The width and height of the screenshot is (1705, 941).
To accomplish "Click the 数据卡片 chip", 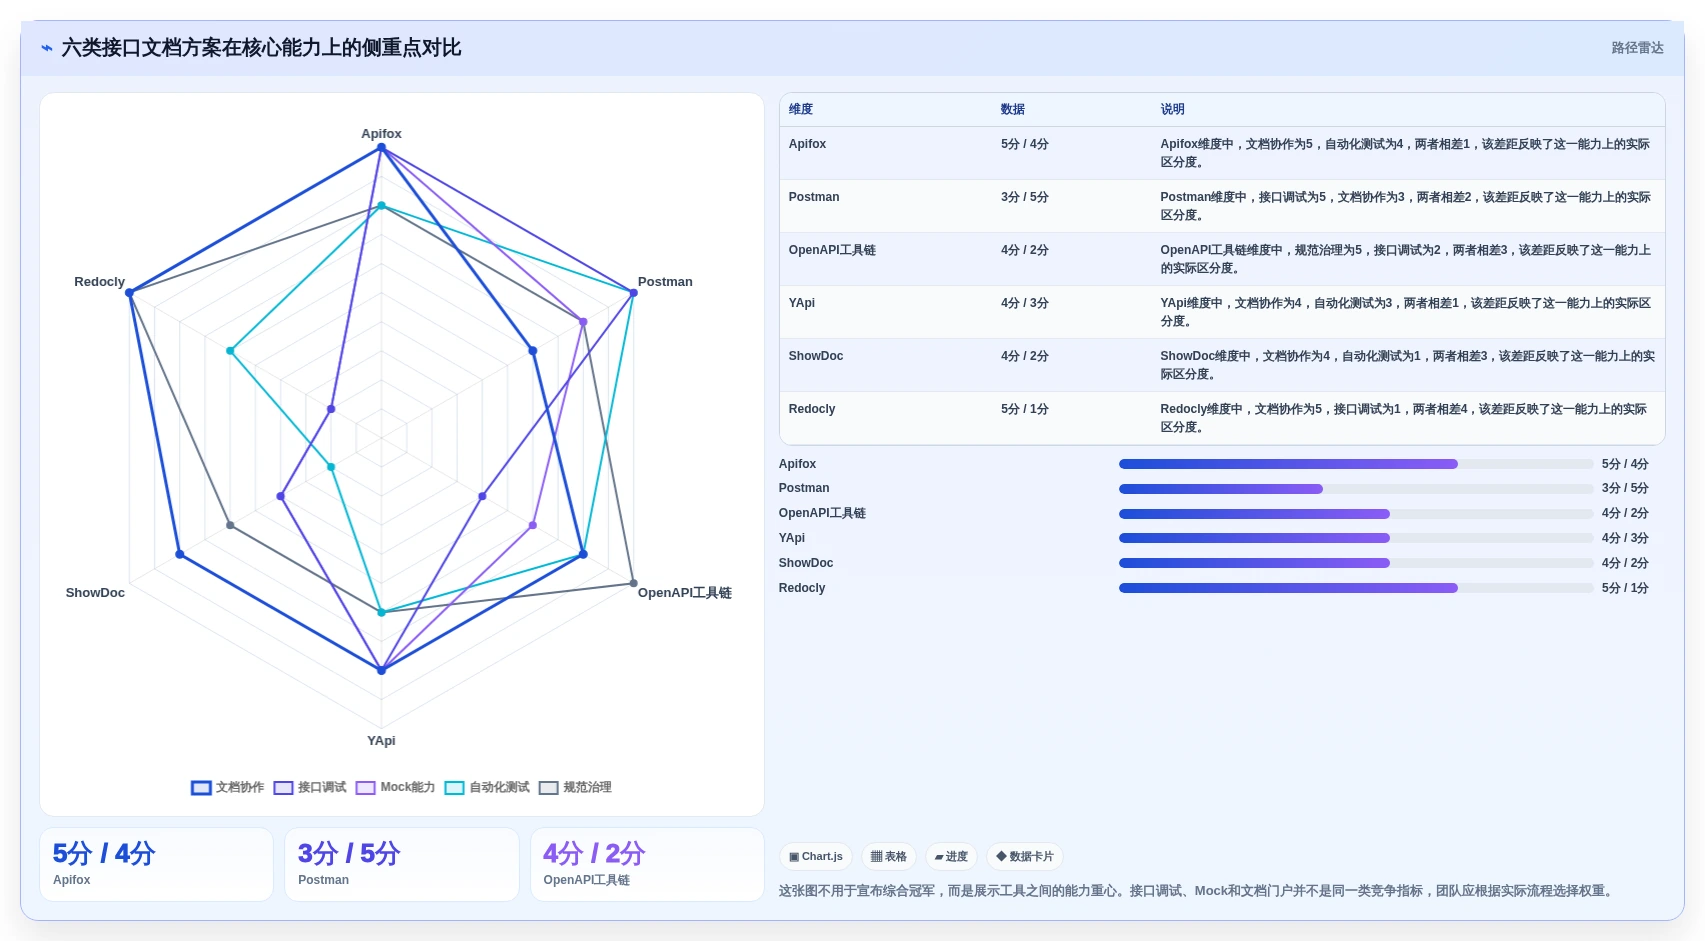I will pyautogui.click(x=1025, y=857).
